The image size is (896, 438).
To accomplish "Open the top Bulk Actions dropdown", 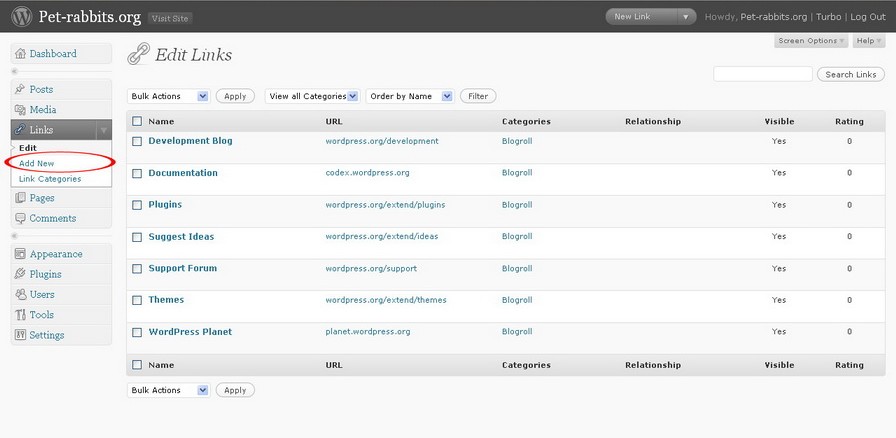I will pos(169,96).
